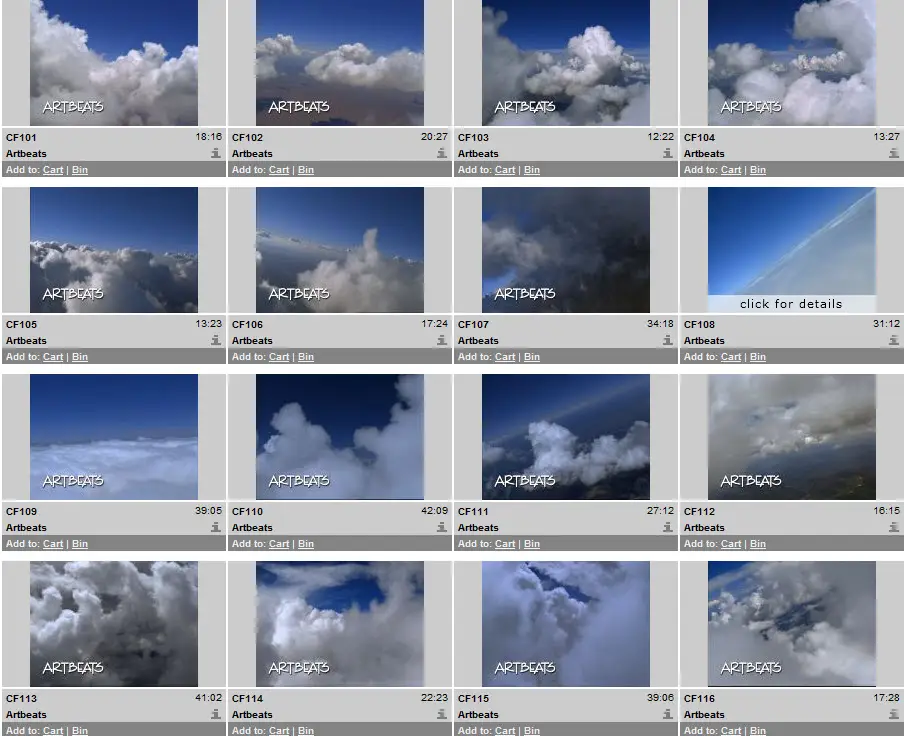Open info icon for clip CF112
The height and width of the screenshot is (736, 904).
pyautogui.click(x=894, y=527)
